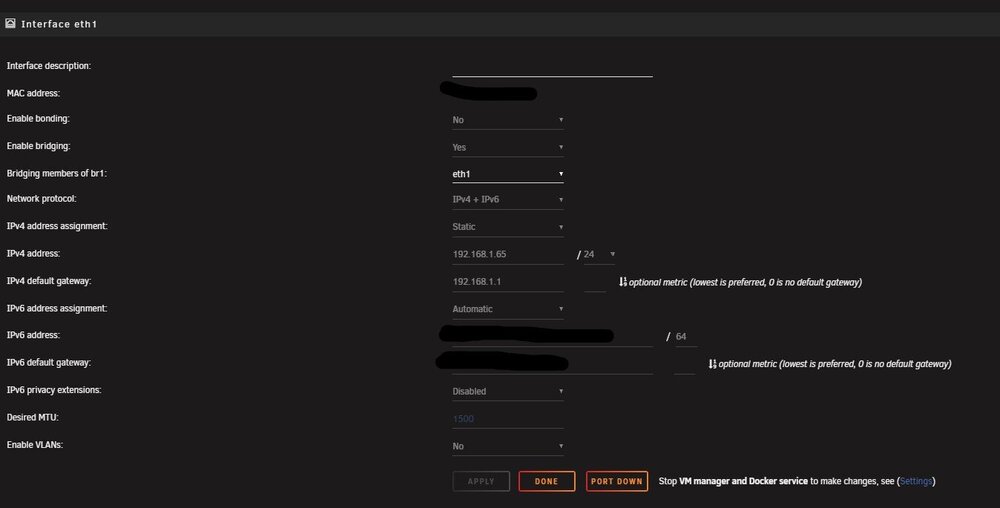Image resolution: width=1000 pixels, height=508 pixels.
Task: Click the DONE button
Action: coord(547,481)
